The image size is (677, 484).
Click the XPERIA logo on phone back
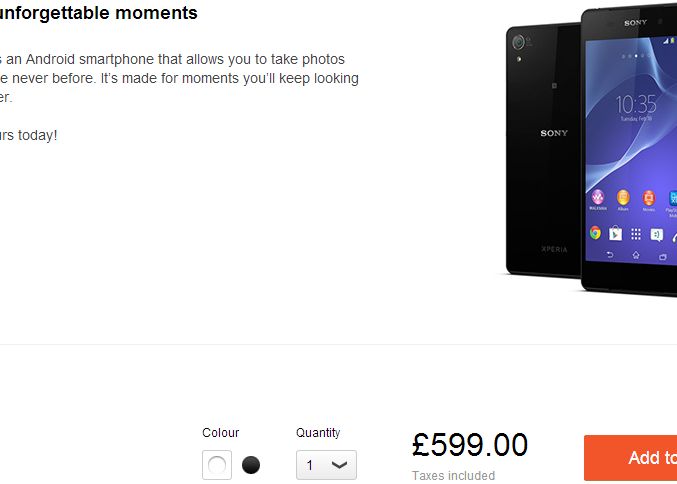click(554, 249)
